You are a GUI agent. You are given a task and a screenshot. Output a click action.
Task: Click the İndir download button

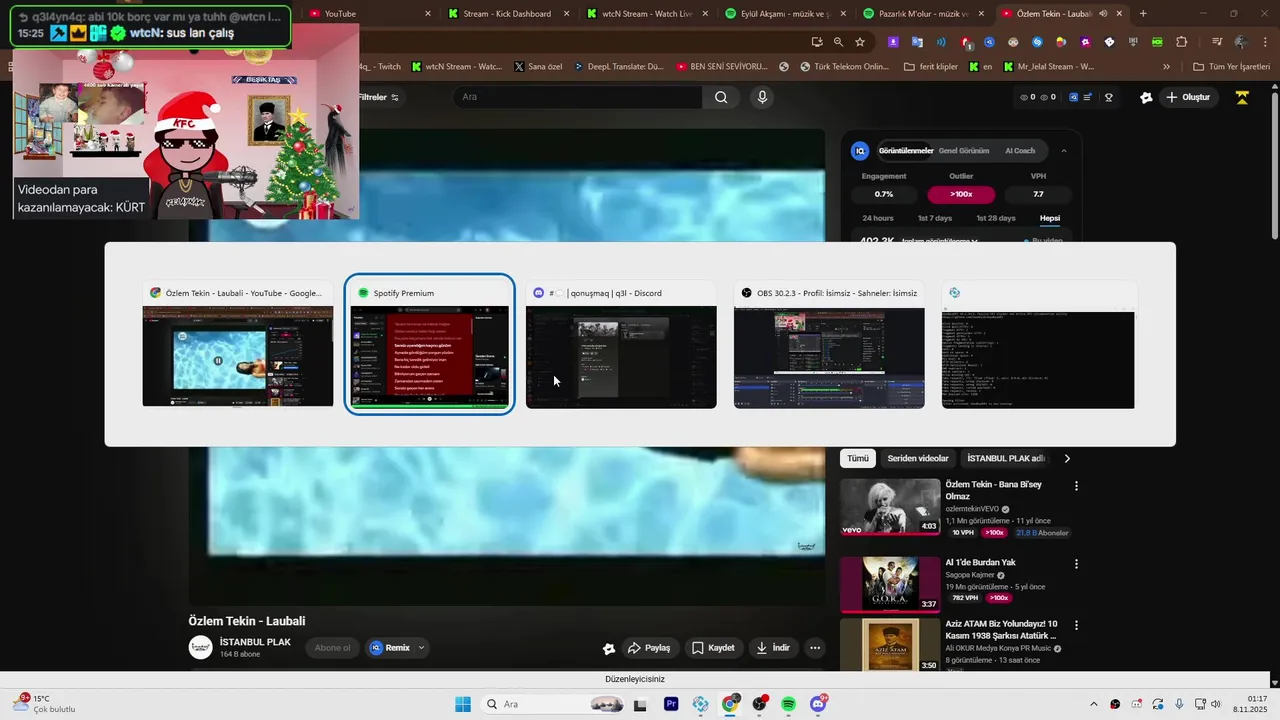tap(772, 648)
